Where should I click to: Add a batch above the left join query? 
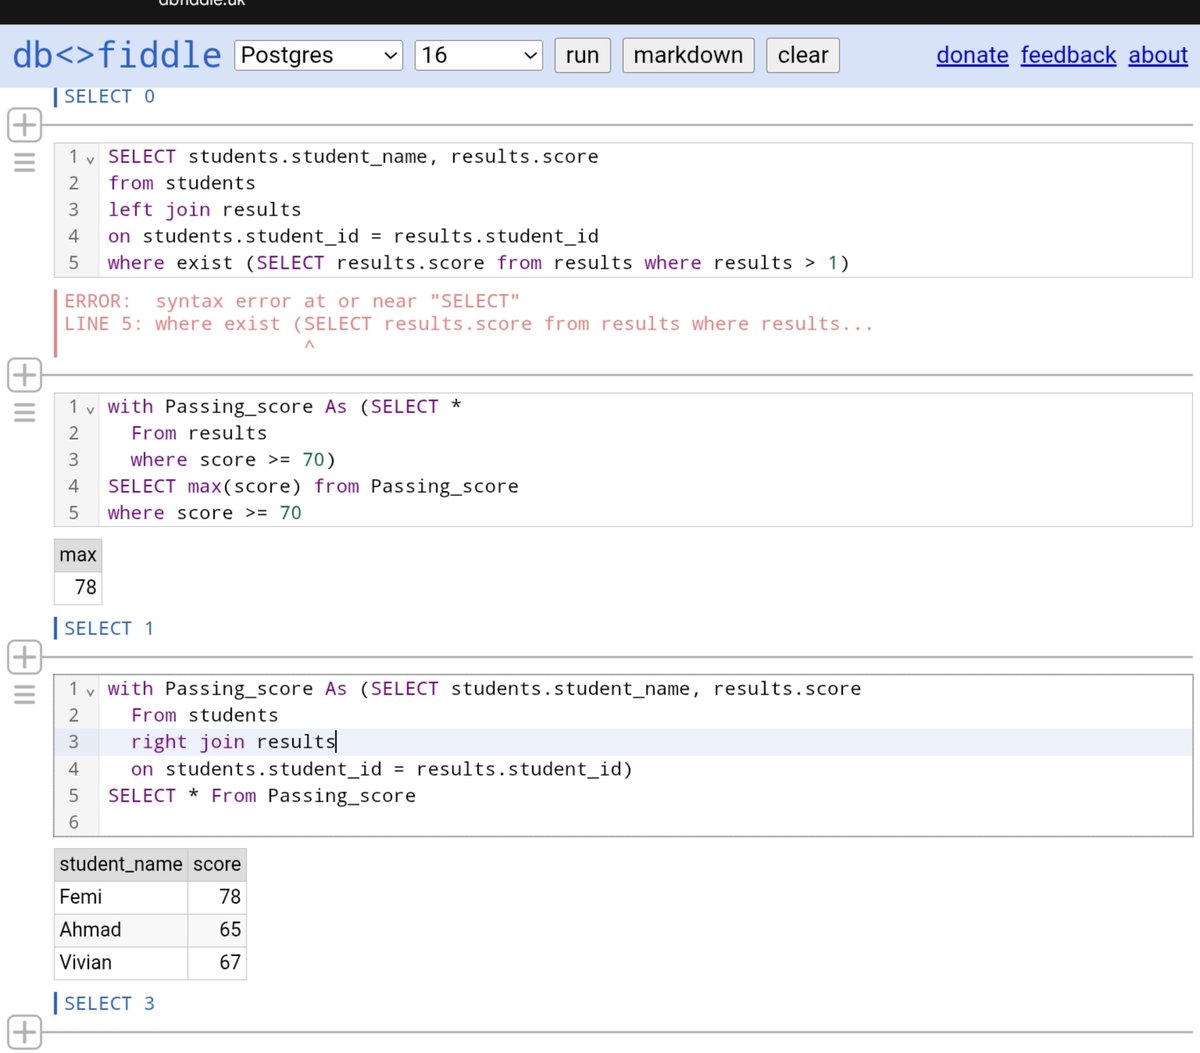pos(24,126)
